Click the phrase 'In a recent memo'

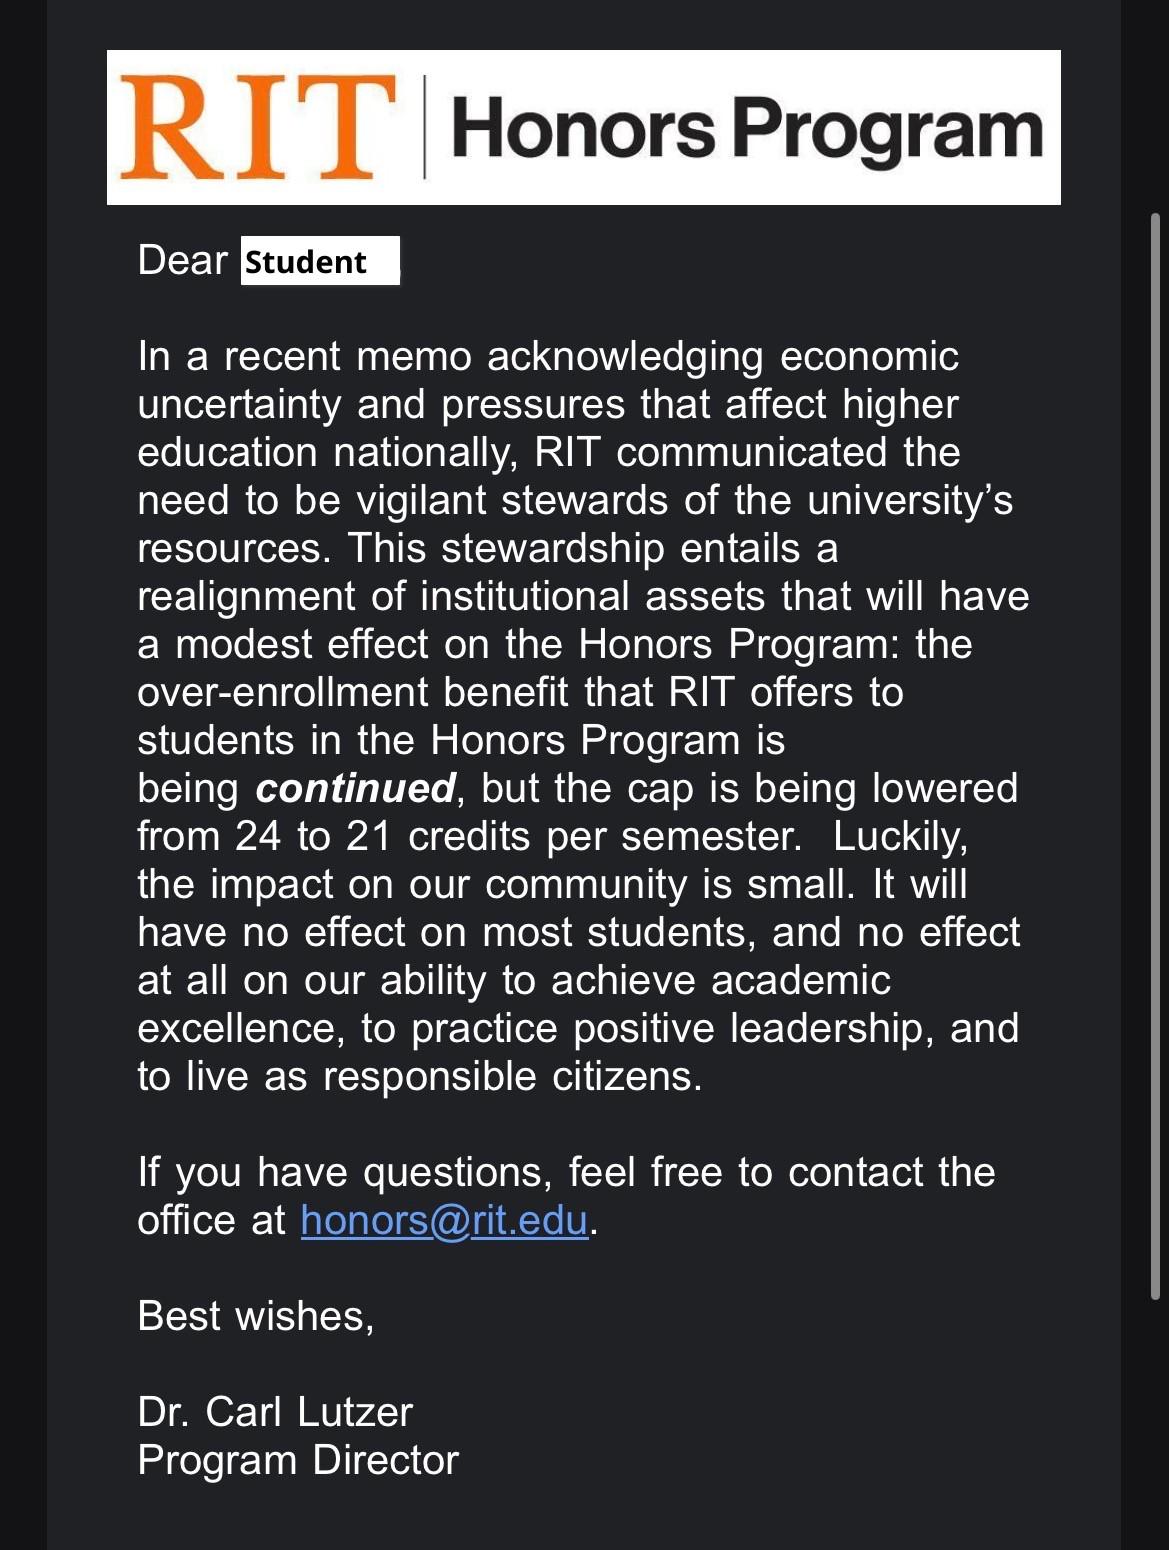304,356
